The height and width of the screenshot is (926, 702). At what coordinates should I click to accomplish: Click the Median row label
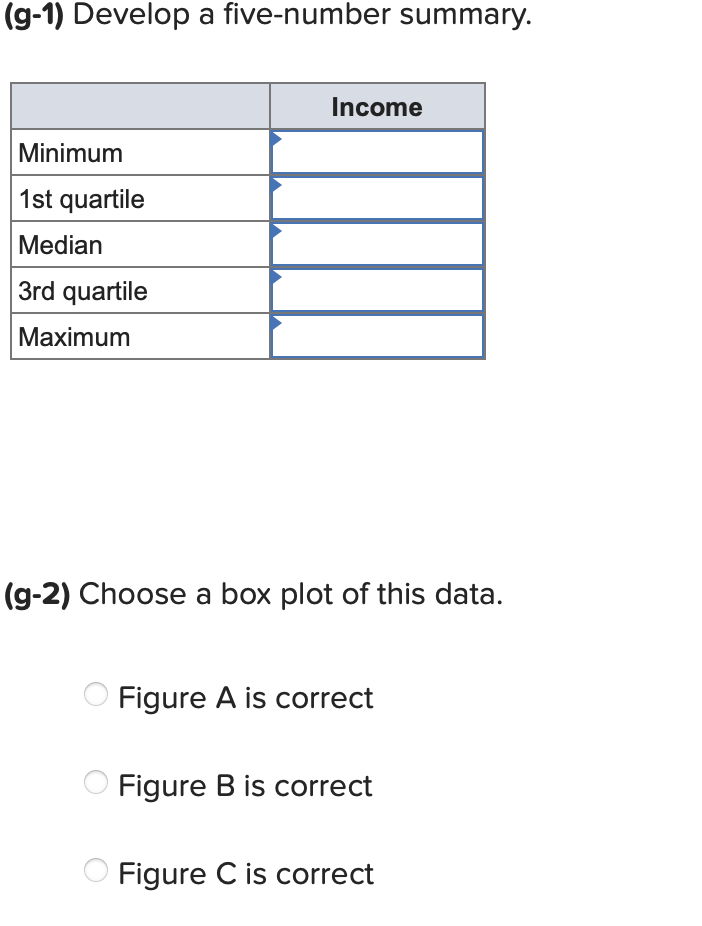(58, 244)
